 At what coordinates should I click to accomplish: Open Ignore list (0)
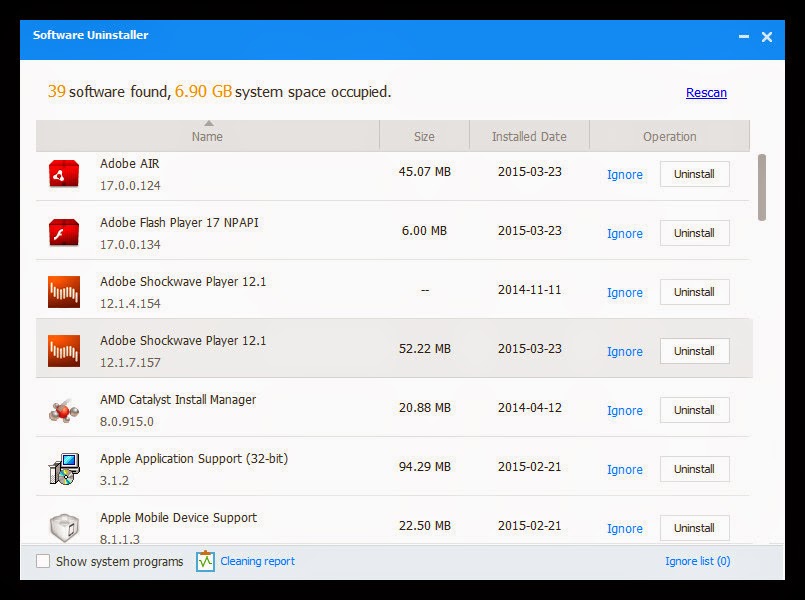[x=698, y=561]
